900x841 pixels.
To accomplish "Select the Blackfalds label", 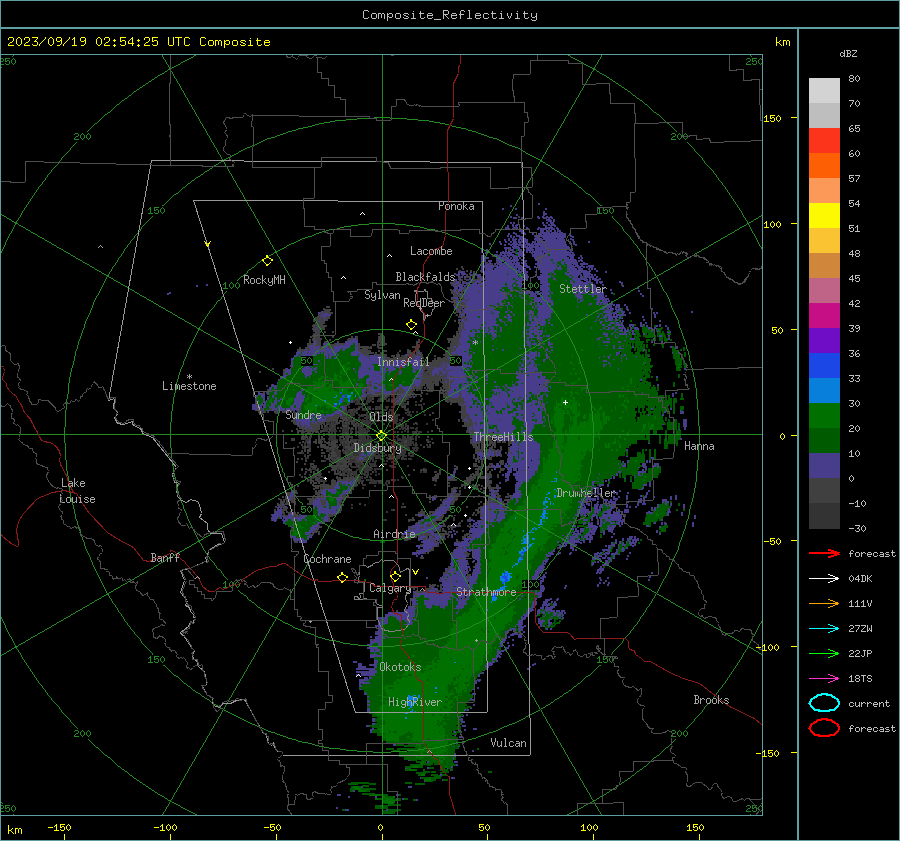I will click(425, 277).
